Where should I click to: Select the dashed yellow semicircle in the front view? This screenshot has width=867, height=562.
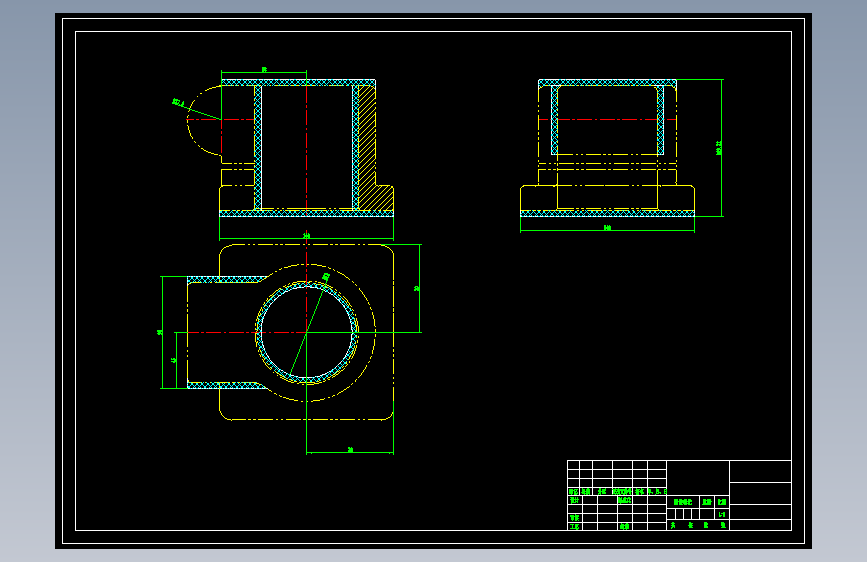205,120
